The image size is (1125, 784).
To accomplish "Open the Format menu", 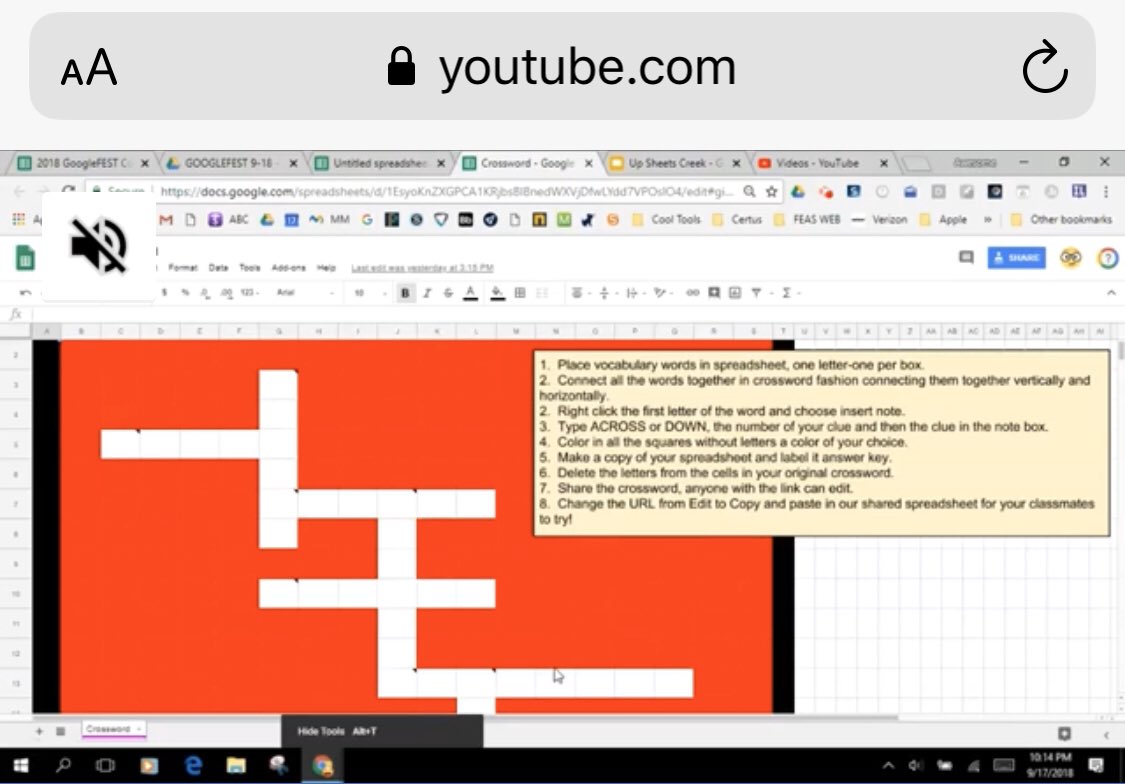I will click(183, 268).
